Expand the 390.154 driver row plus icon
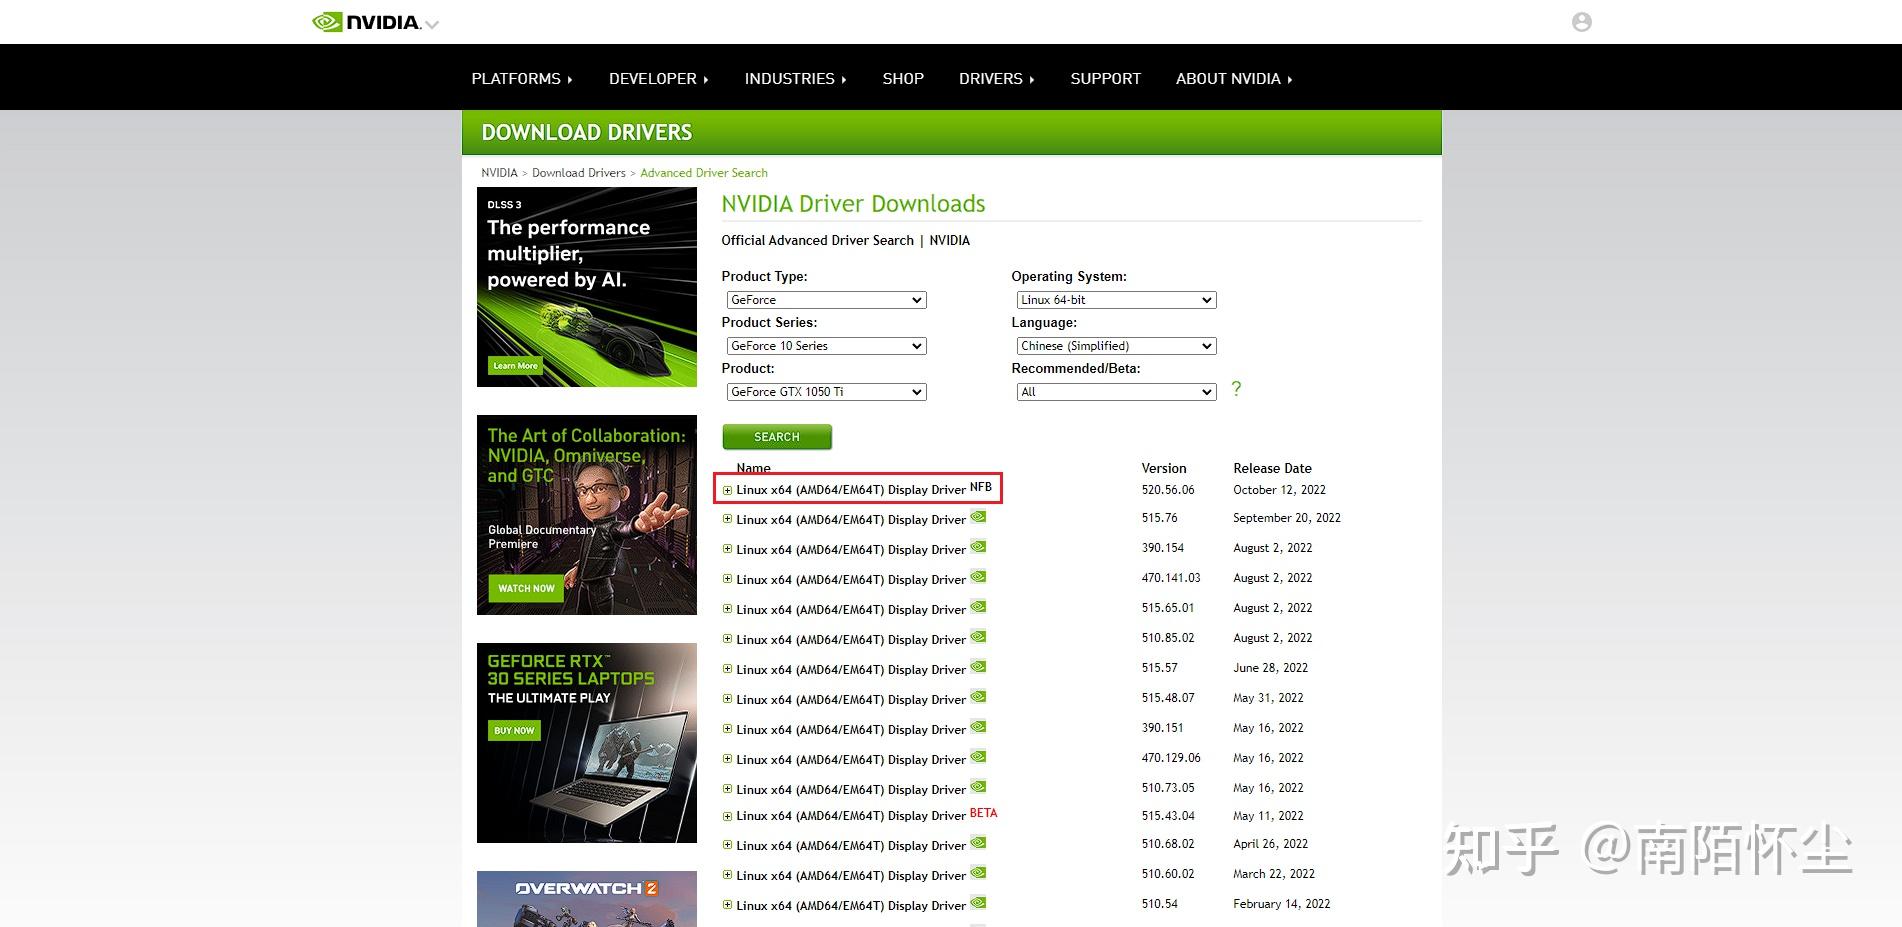This screenshot has height=927, width=1902. [727, 549]
